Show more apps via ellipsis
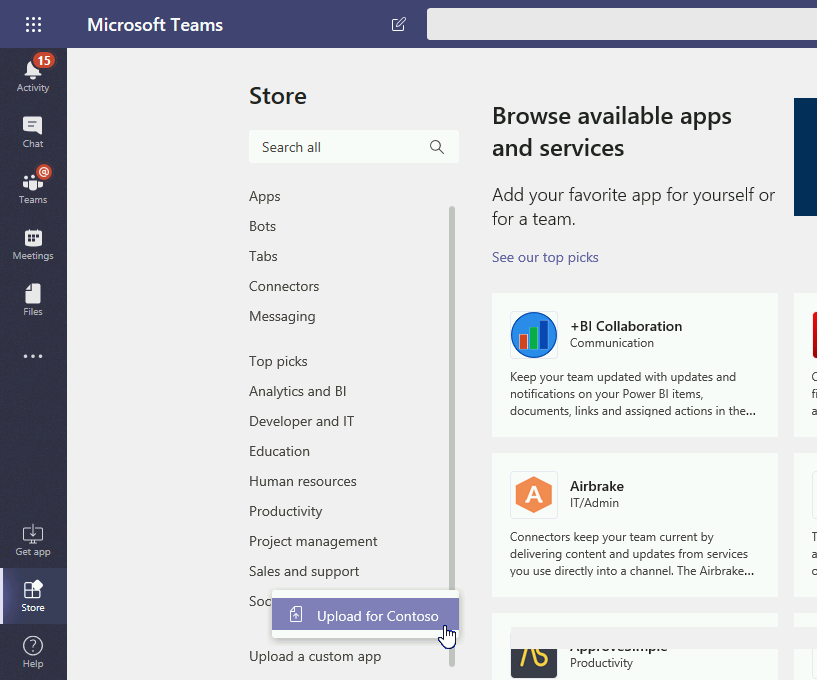Image resolution: width=817 pixels, height=680 pixels. click(x=33, y=356)
